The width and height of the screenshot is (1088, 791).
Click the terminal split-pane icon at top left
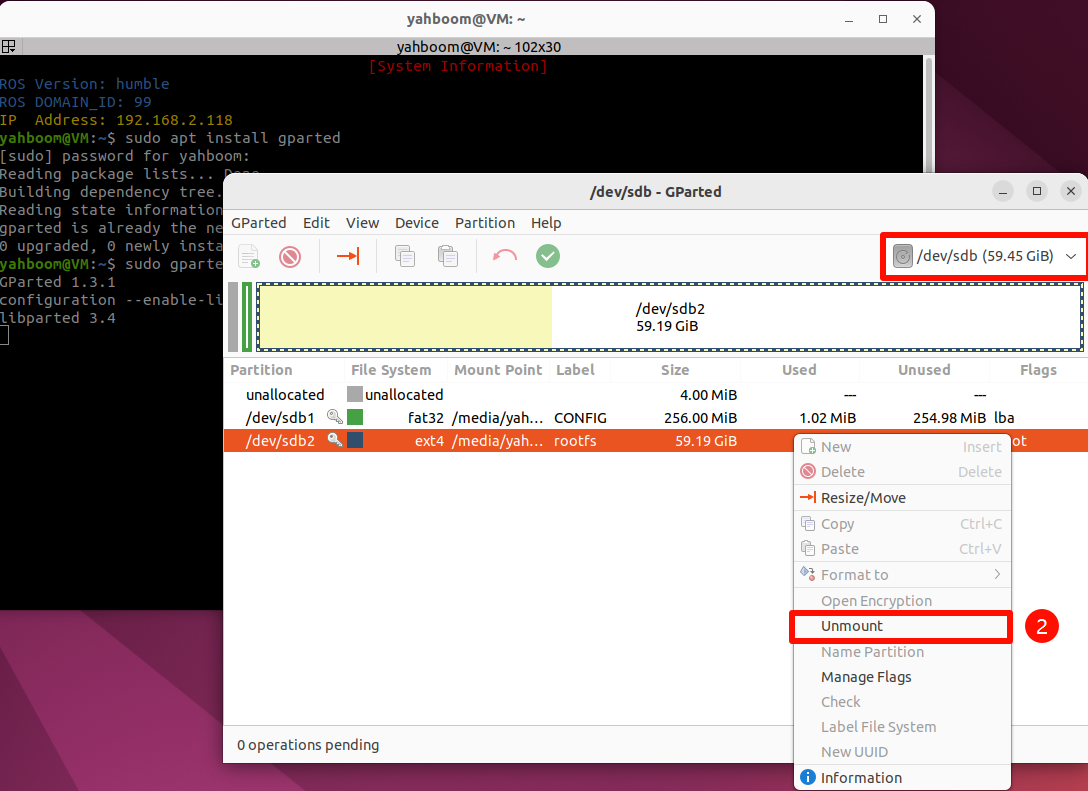point(8,46)
